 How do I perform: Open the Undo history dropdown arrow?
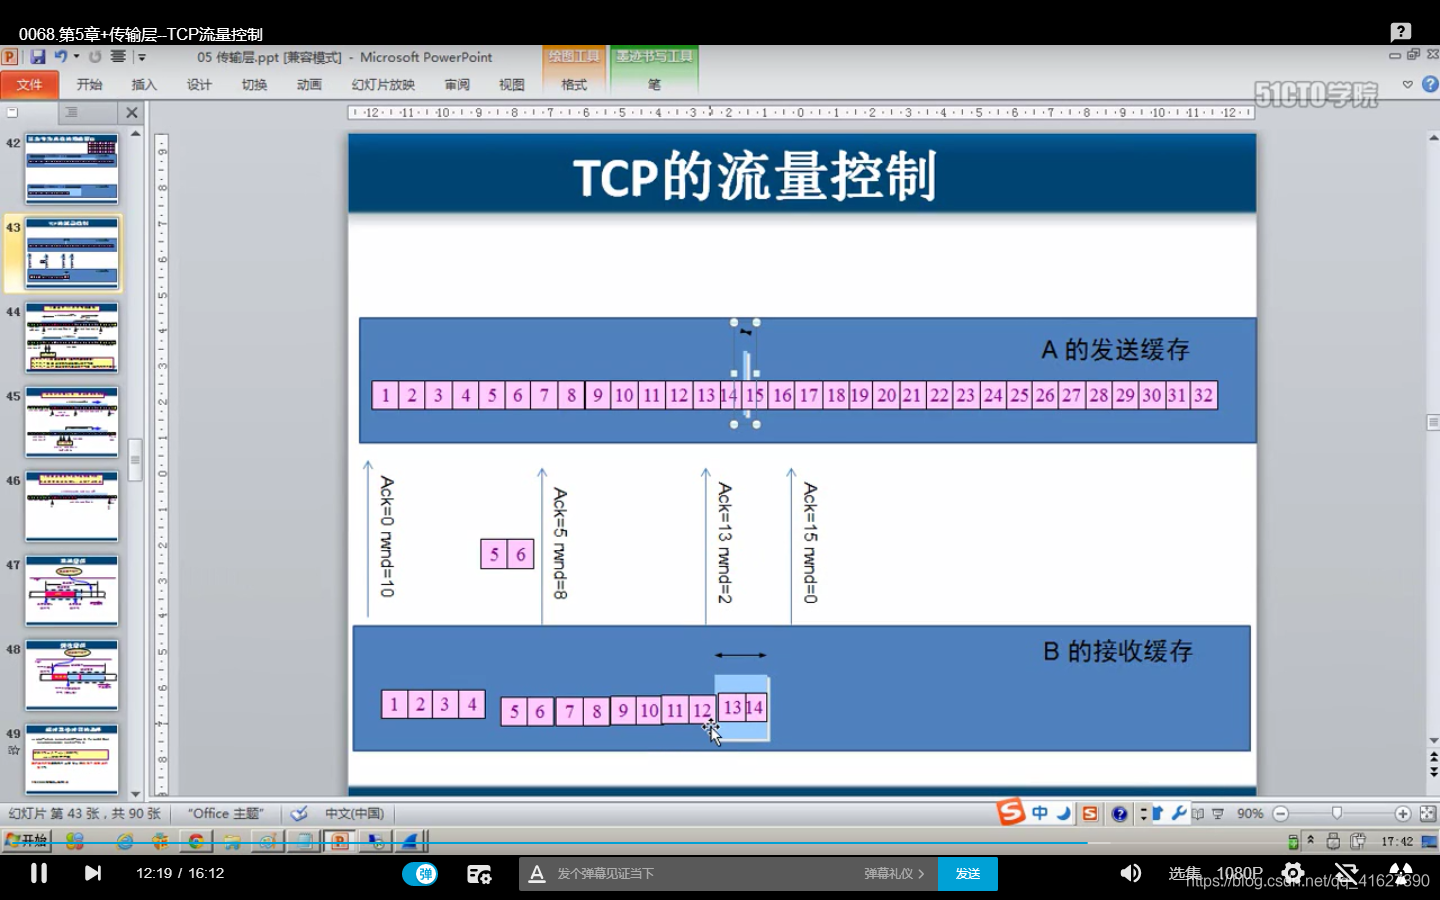click(x=76, y=57)
